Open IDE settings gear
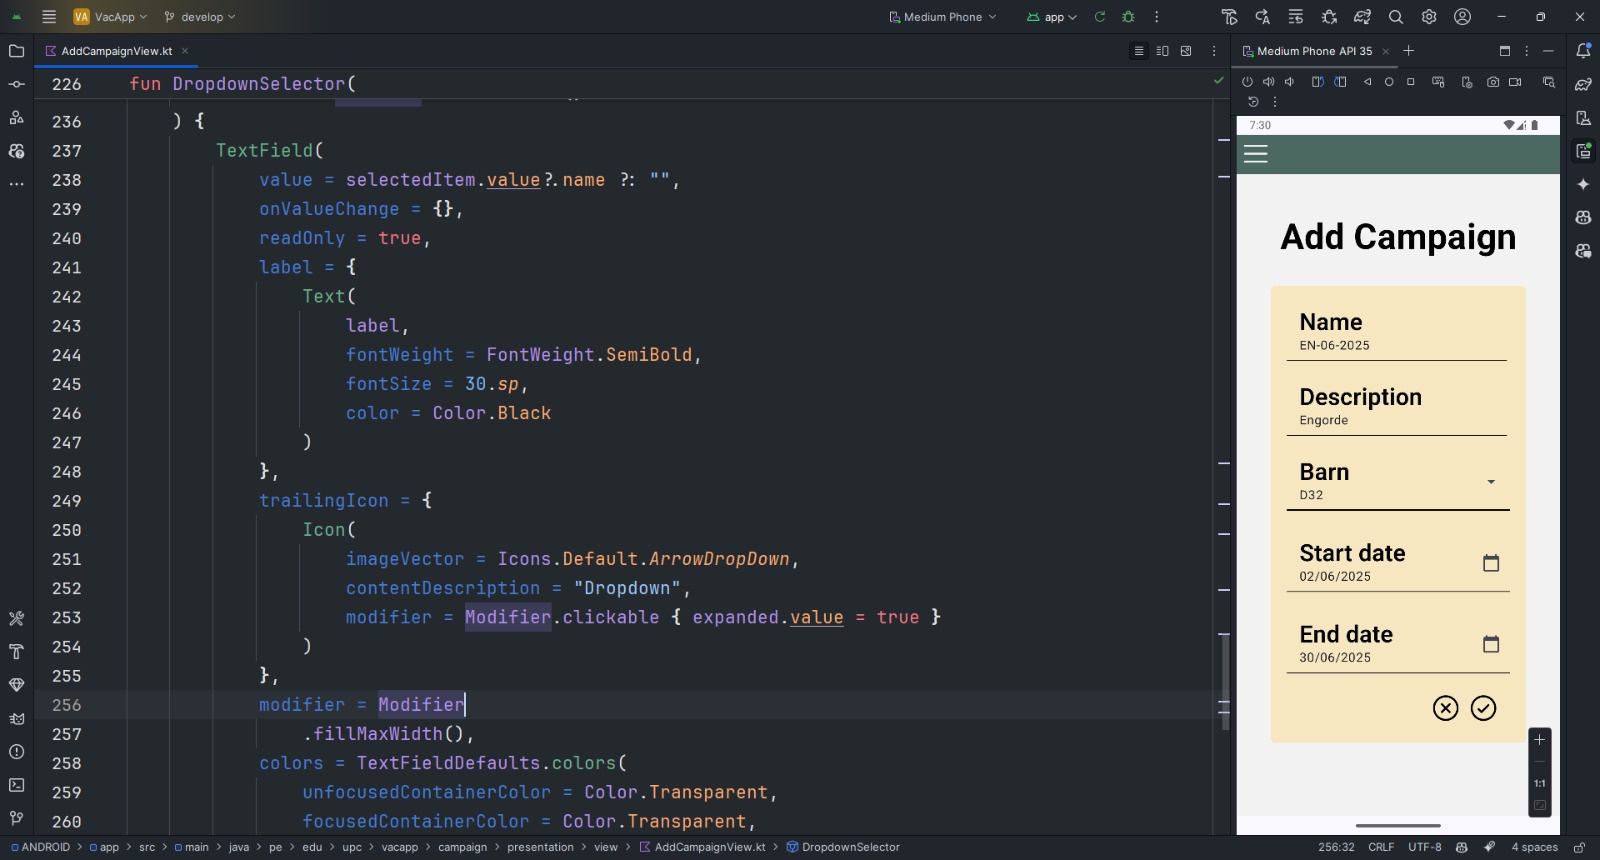Image resolution: width=1600 pixels, height=860 pixels. click(1429, 17)
